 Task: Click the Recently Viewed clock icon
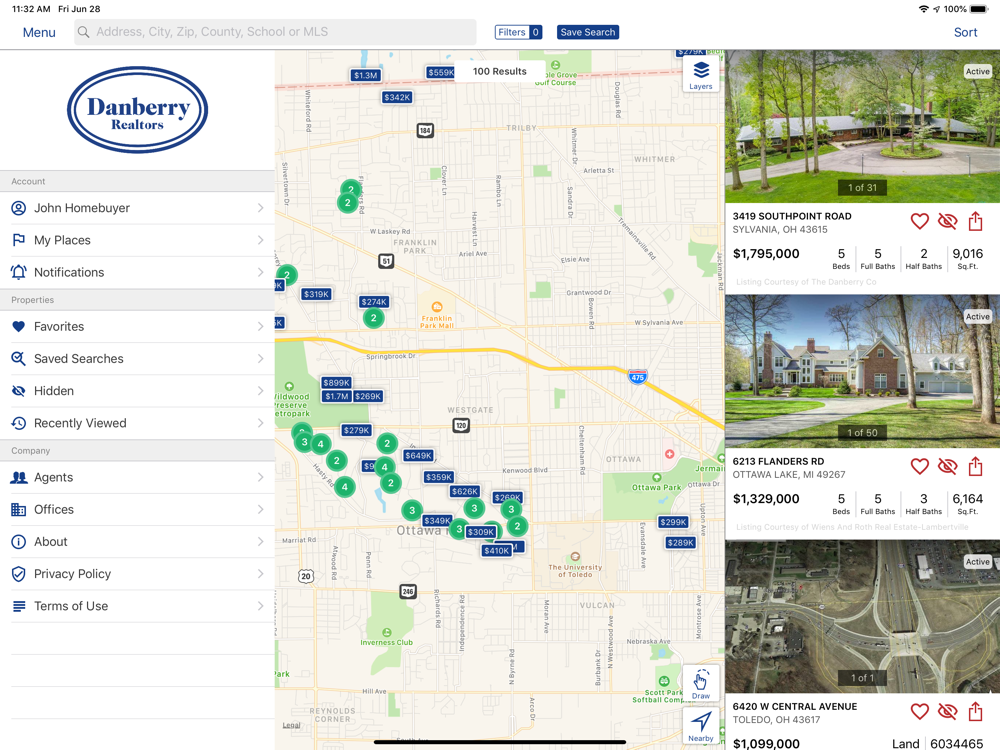point(18,423)
